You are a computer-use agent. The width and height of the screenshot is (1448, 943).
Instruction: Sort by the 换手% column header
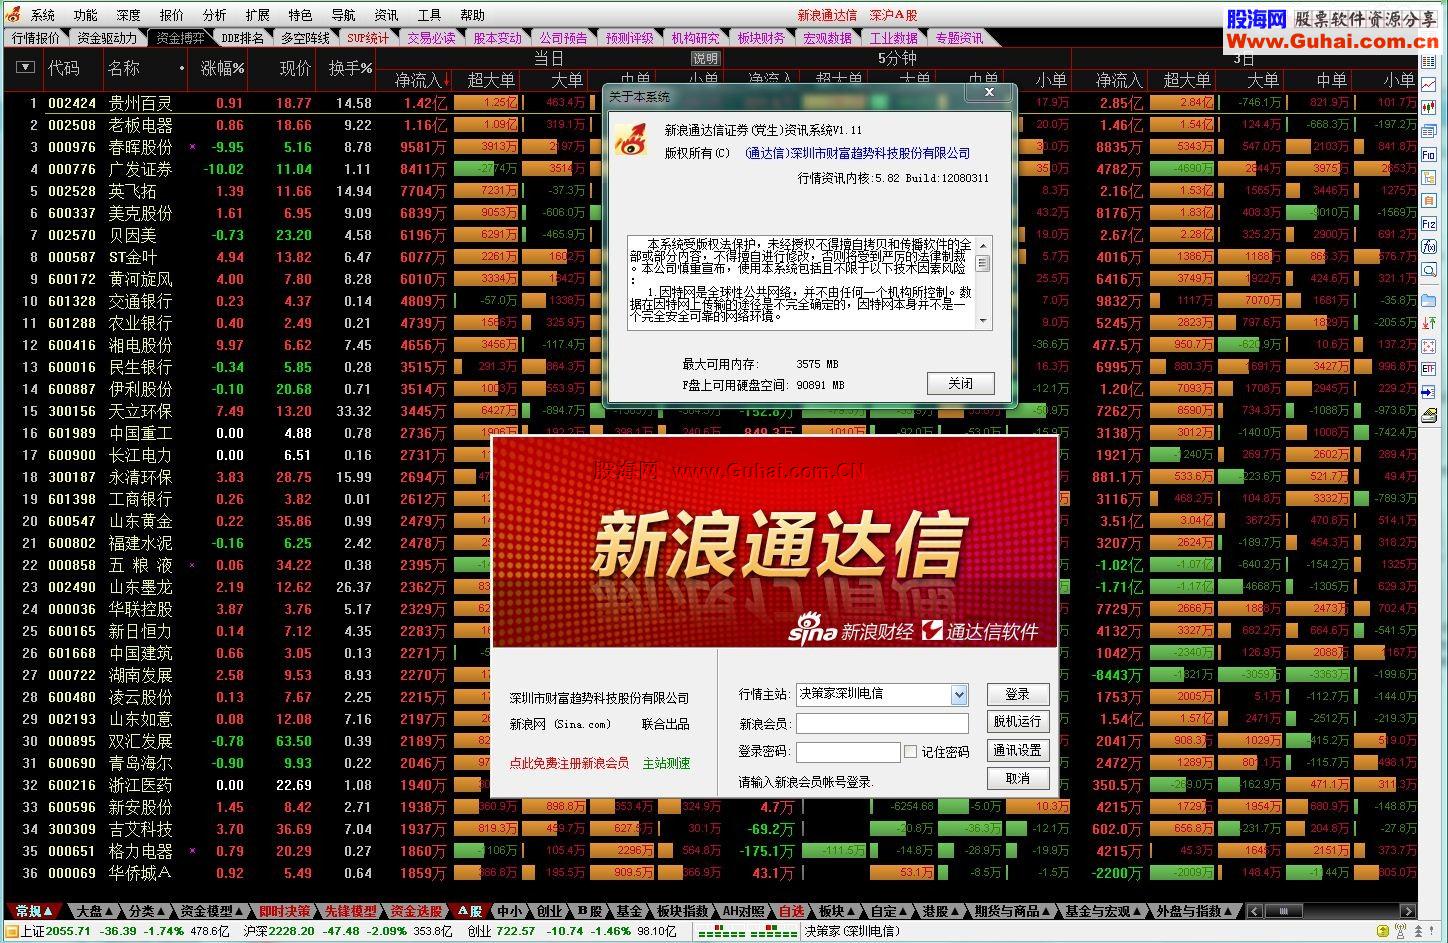350,68
